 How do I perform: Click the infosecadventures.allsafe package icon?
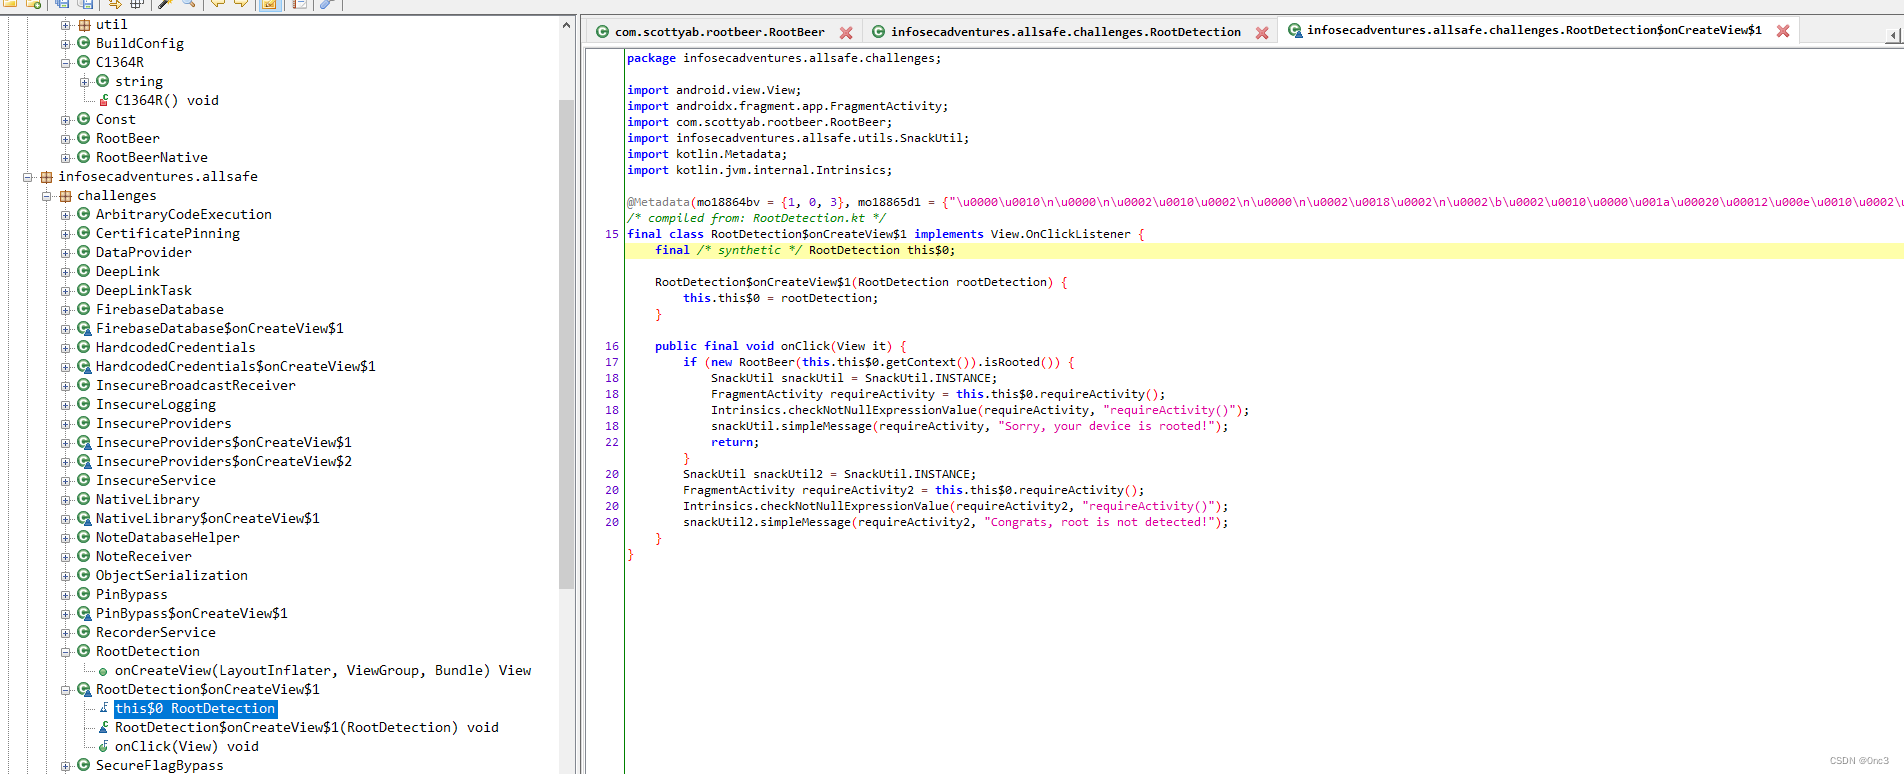tap(46, 176)
